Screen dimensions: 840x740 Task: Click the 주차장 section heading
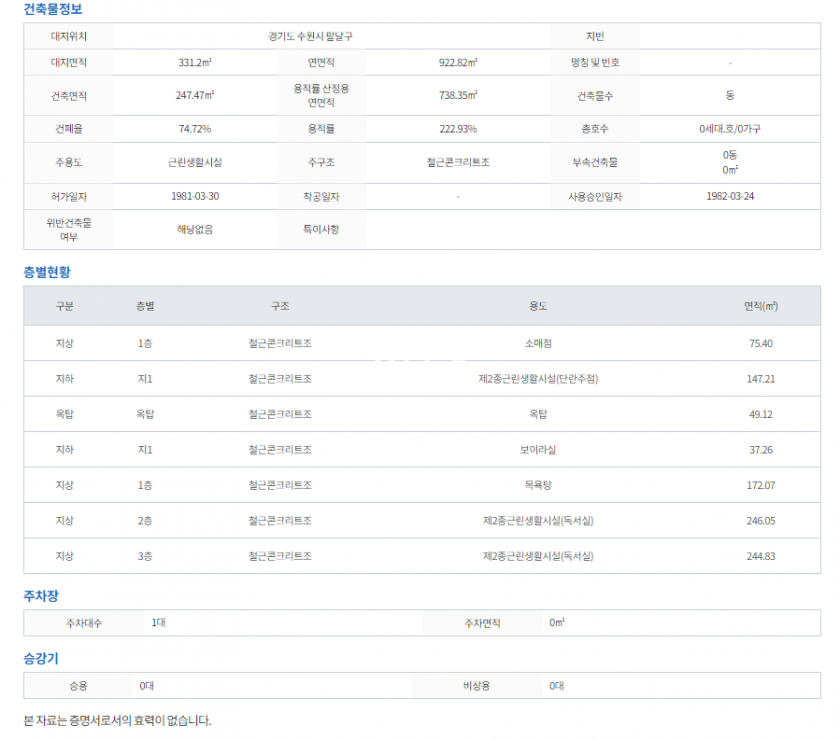point(41,596)
